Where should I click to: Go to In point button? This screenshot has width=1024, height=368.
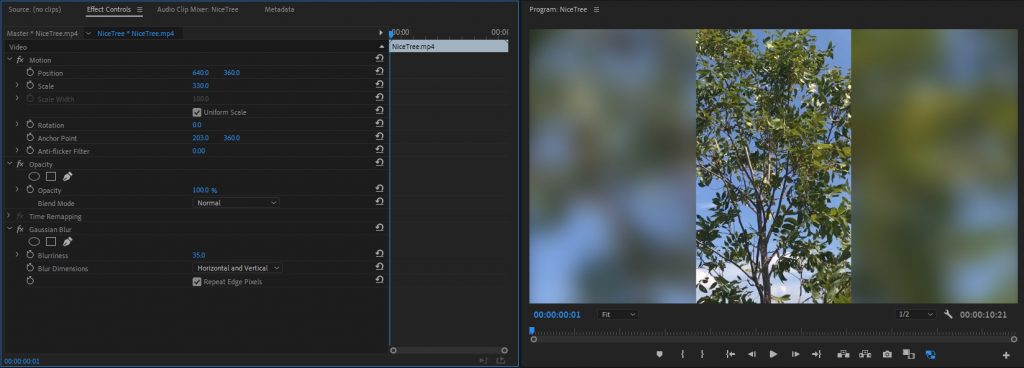coord(730,354)
